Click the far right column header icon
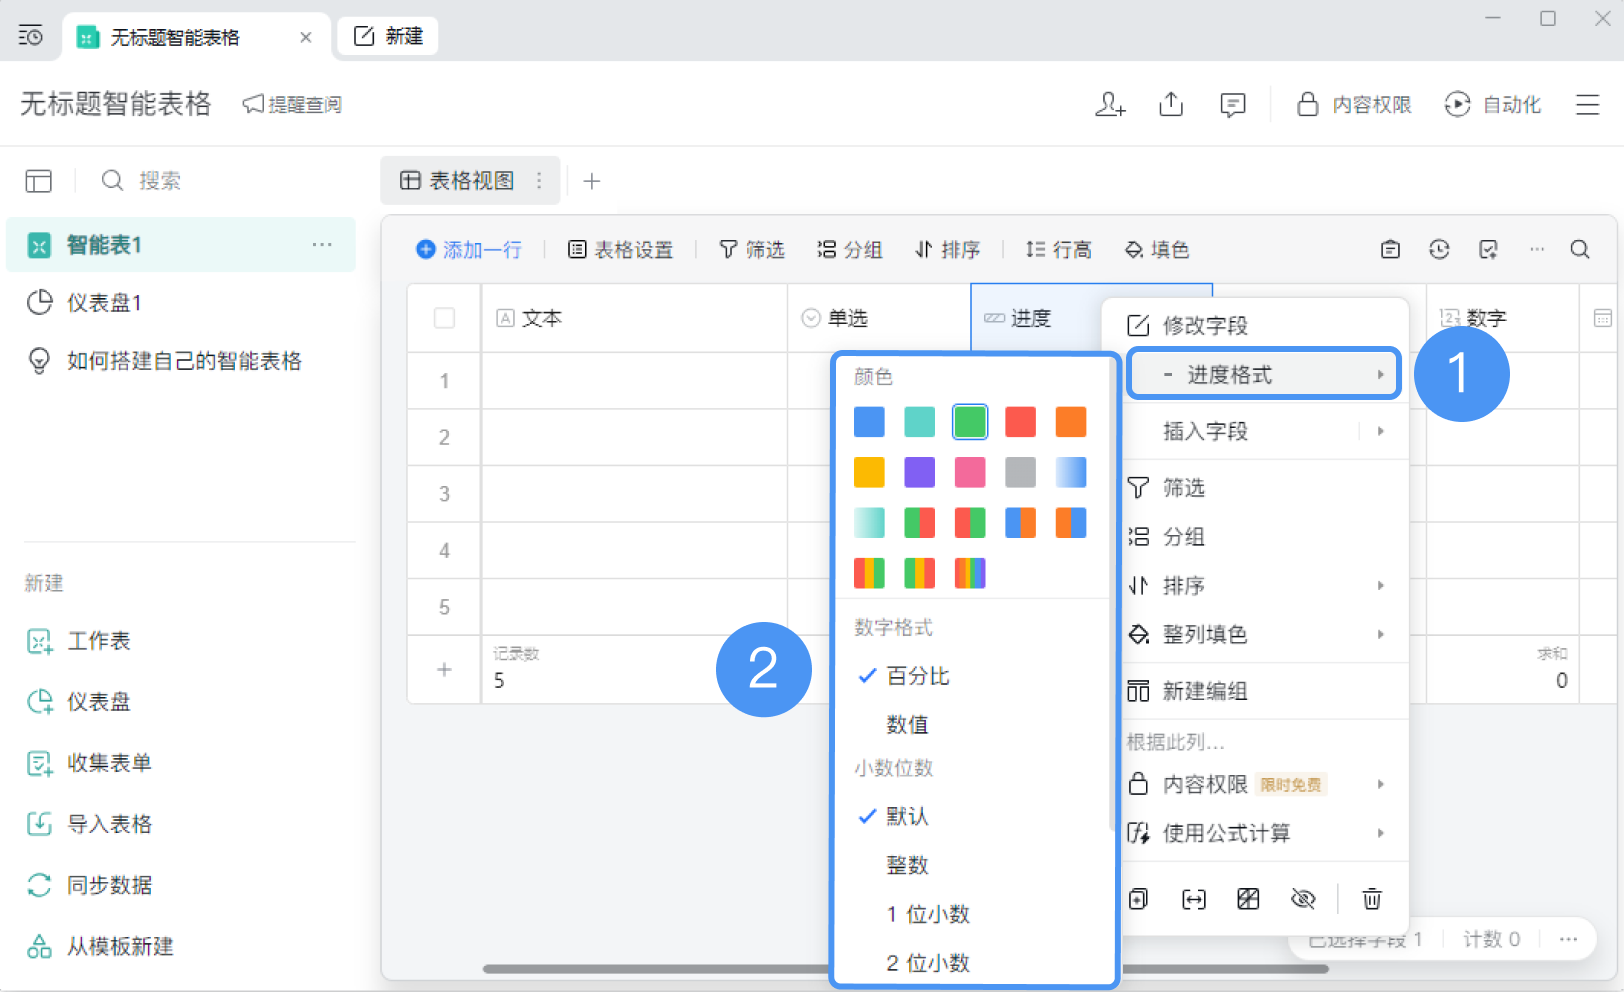The height and width of the screenshot is (992, 1624). coord(1602,318)
